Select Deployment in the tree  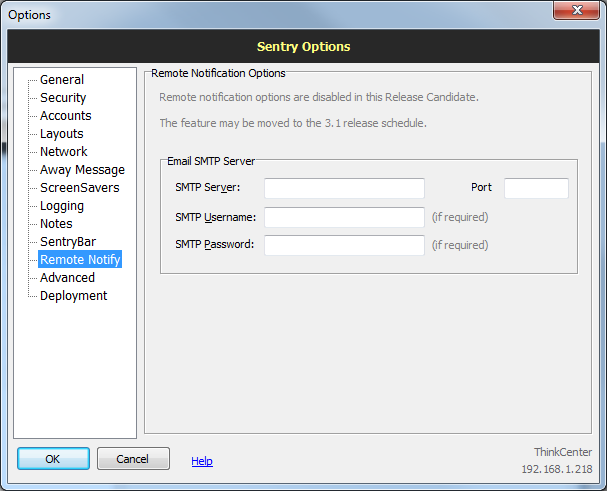pyautogui.click(x=74, y=296)
